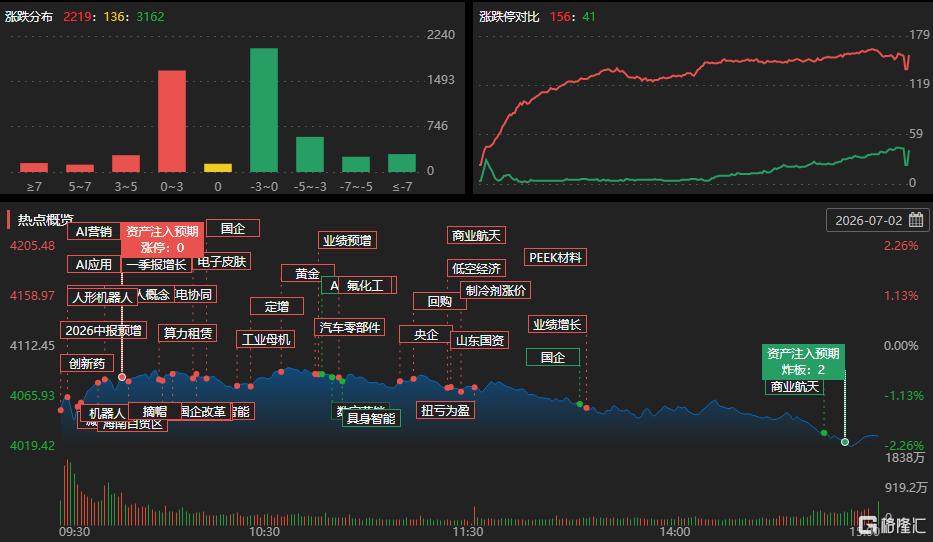Select the PEEK材料 hotspot label
This screenshot has height=542, width=933.
point(555,258)
